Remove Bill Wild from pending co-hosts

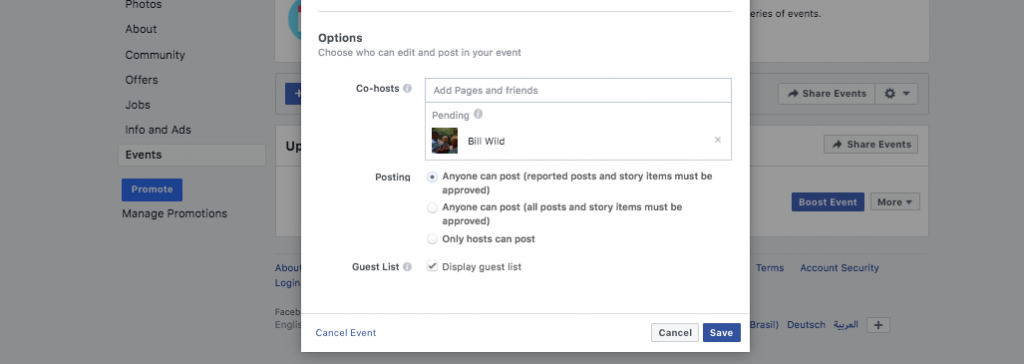click(x=718, y=139)
